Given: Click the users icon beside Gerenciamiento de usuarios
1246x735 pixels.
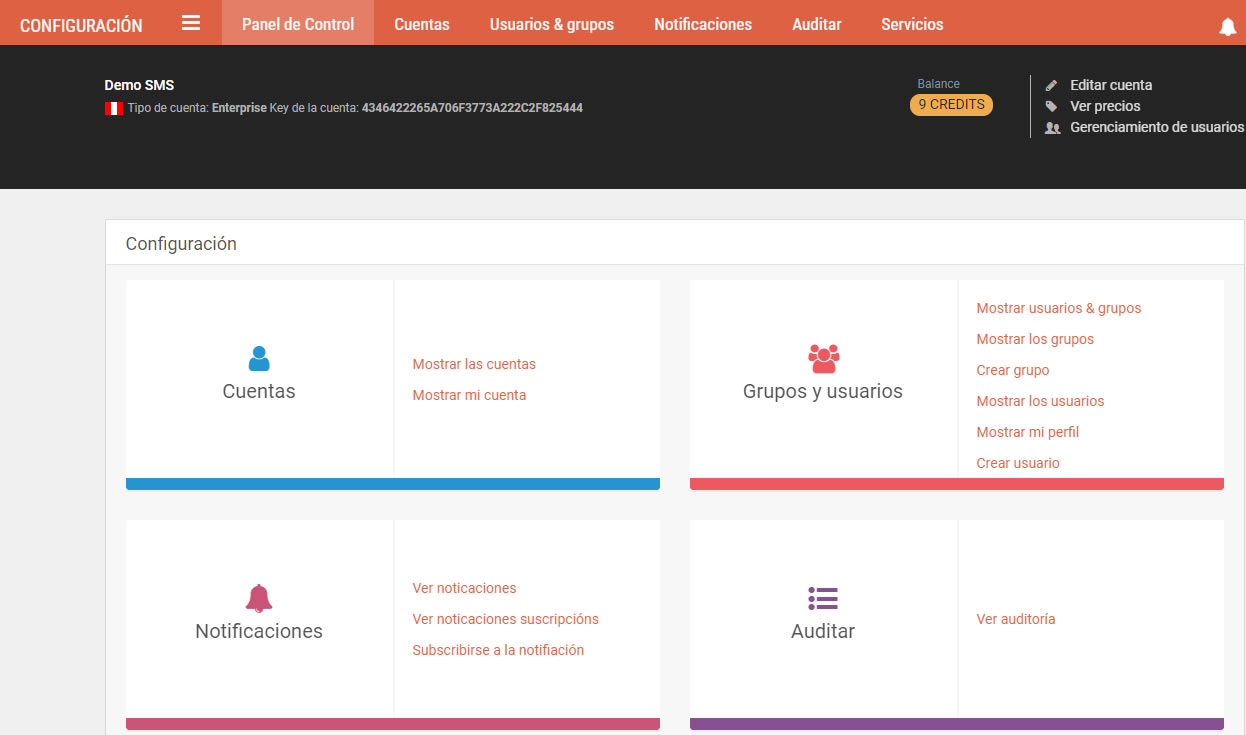Looking at the screenshot, I should click(1052, 128).
